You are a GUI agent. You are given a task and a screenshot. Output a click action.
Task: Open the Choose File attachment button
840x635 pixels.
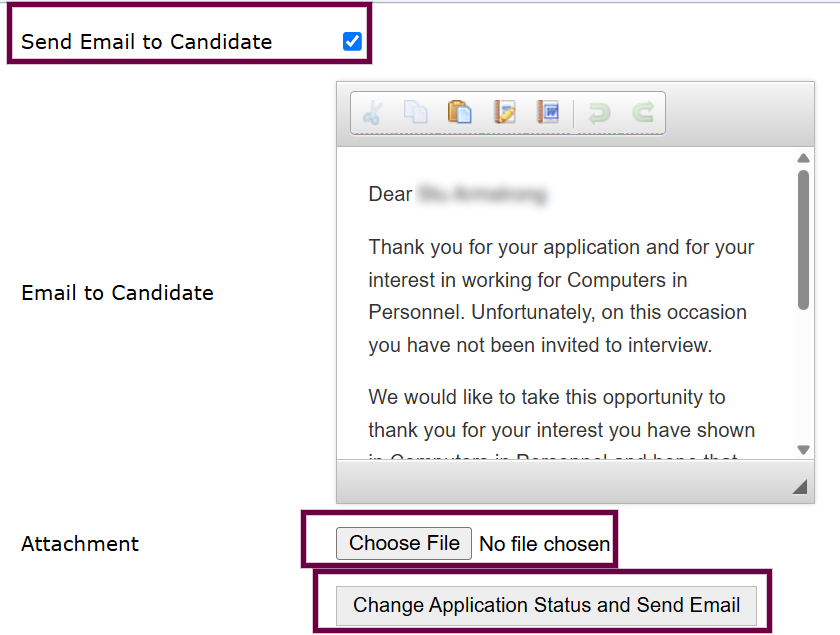pyautogui.click(x=404, y=543)
